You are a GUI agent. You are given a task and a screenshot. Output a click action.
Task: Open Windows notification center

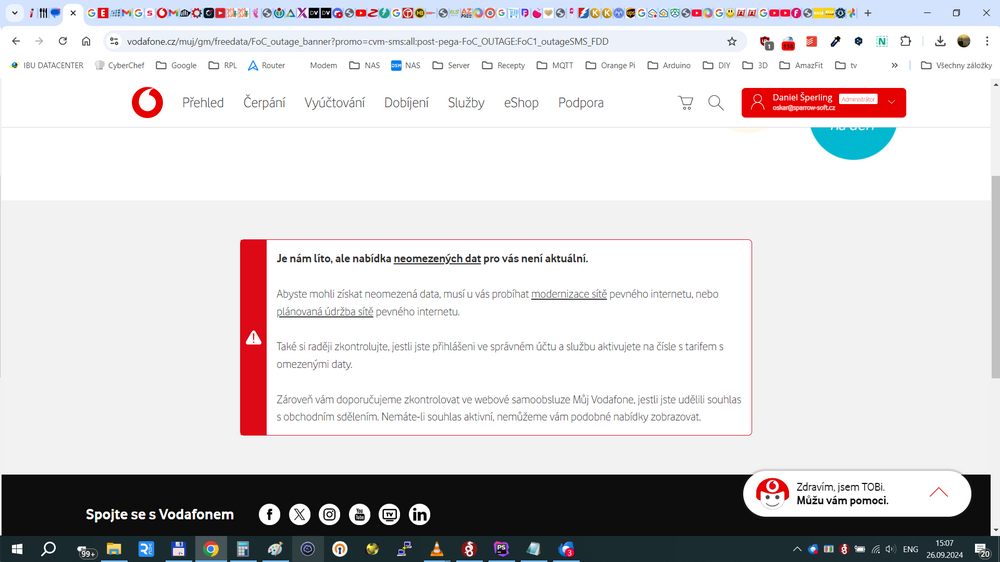point(983,549)
